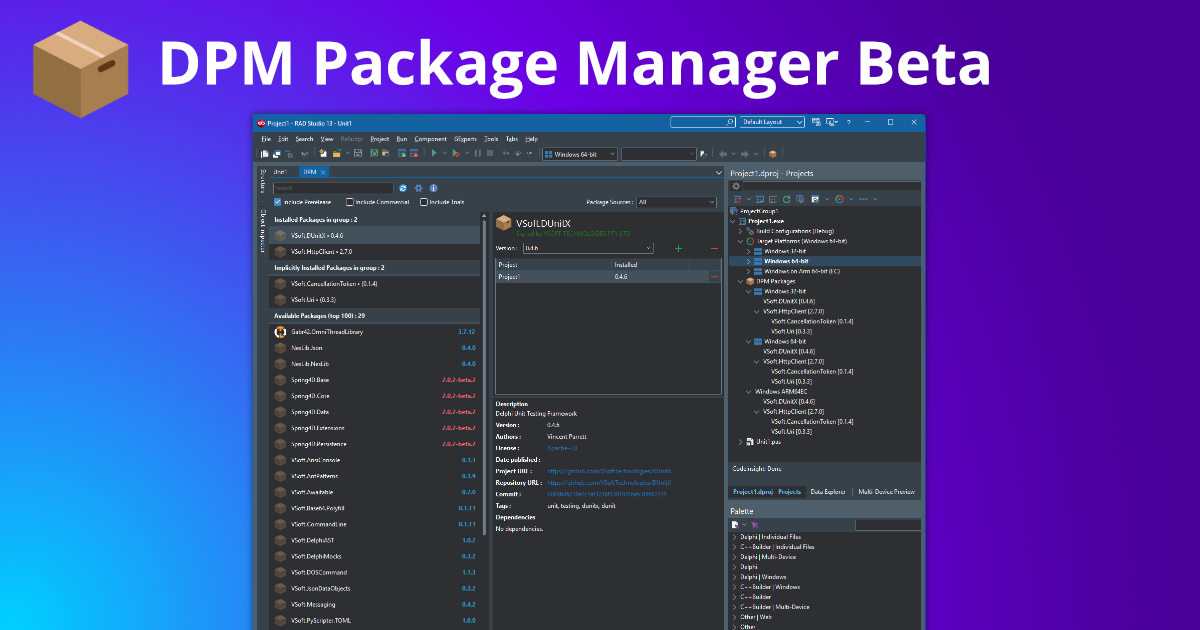Click the New items toolbar icon
Image resolution: width=1200 pixels, height=630 pixels.
[323, 153]
